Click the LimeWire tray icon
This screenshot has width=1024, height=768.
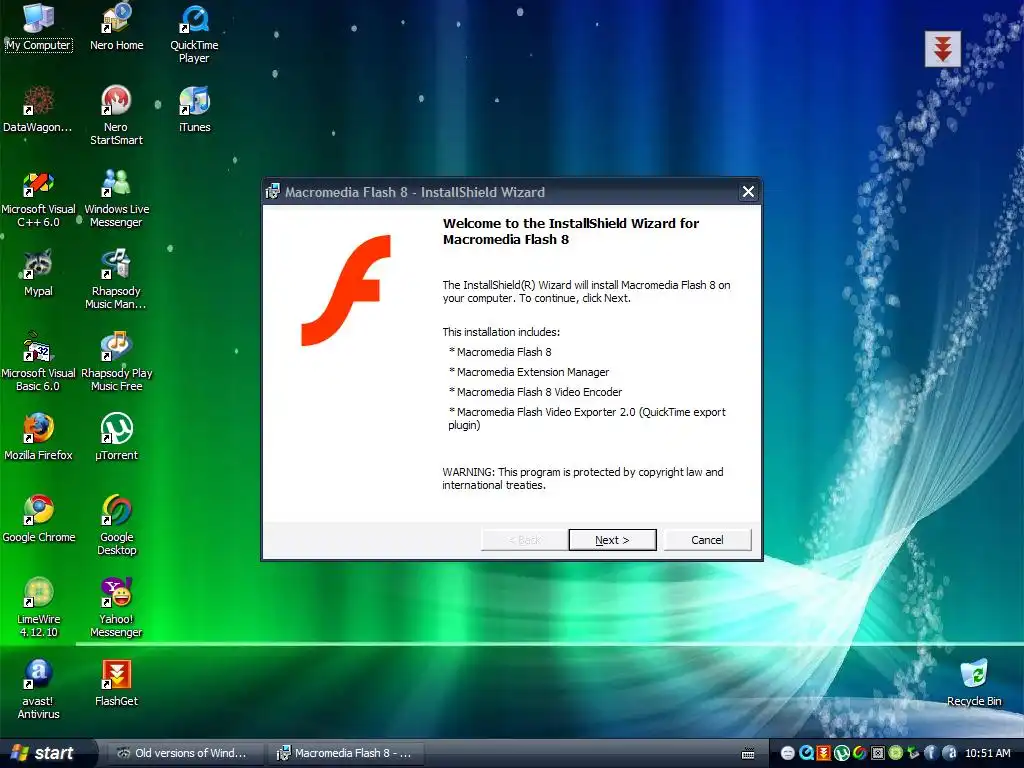point(895,753)
